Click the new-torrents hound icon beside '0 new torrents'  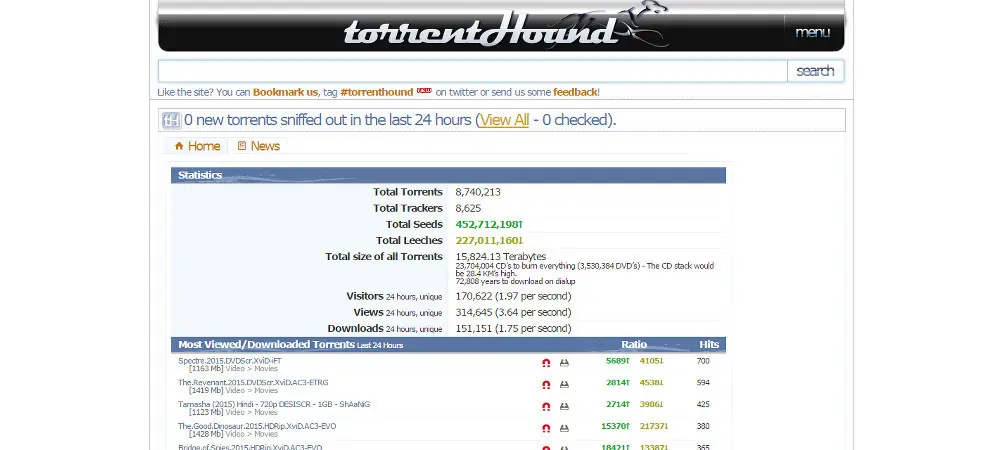171,120
